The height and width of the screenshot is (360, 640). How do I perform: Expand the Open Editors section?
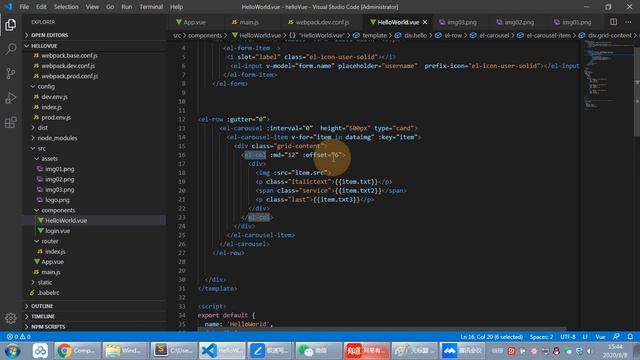(94, 35)
